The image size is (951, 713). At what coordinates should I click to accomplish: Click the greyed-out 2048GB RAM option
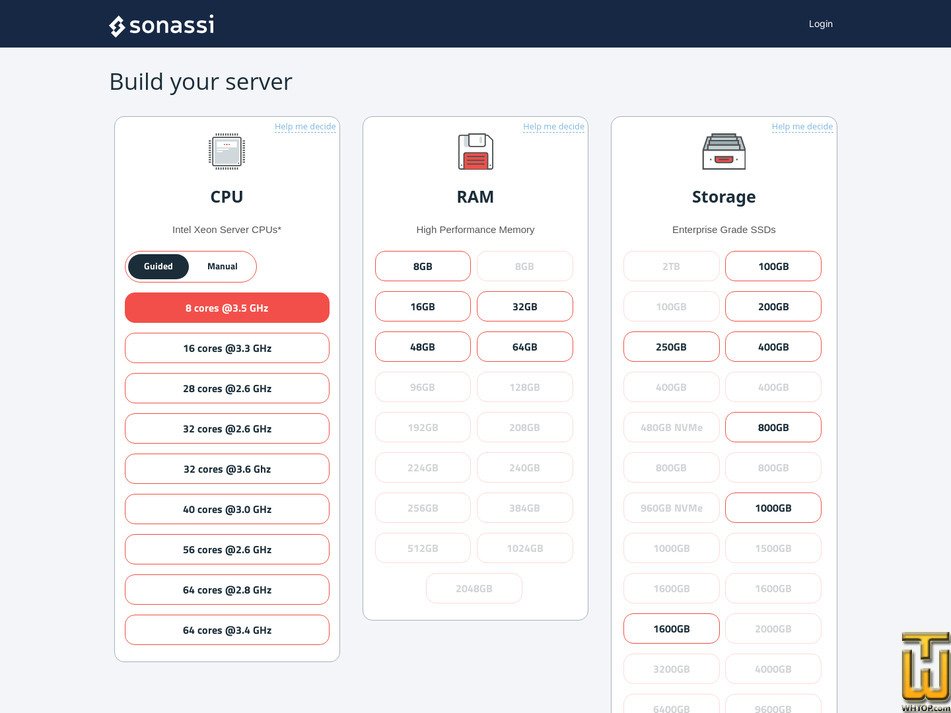coord(474,589)
